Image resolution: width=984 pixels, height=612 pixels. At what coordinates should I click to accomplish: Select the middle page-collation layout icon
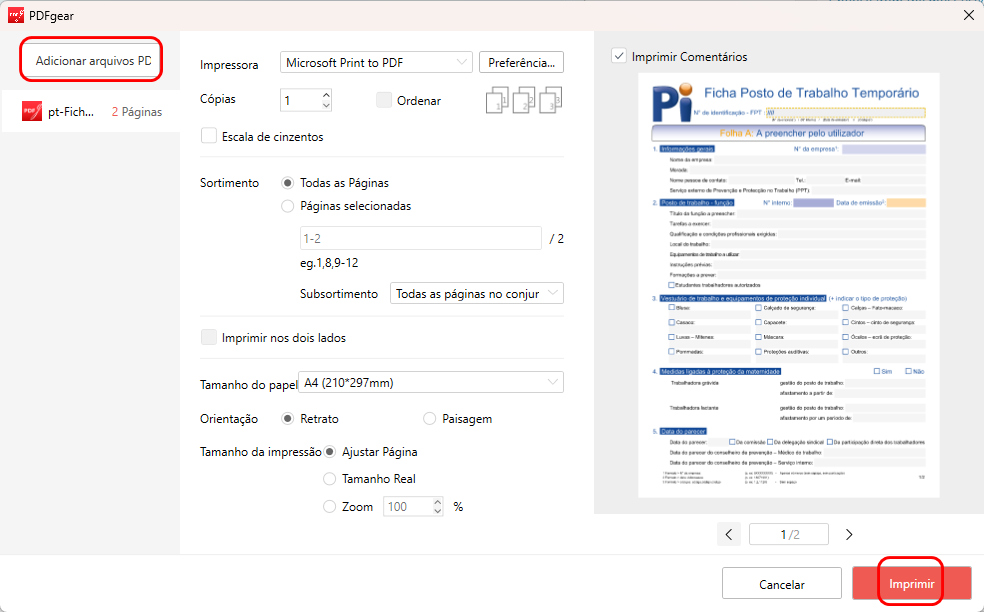(x=521, y=100)
